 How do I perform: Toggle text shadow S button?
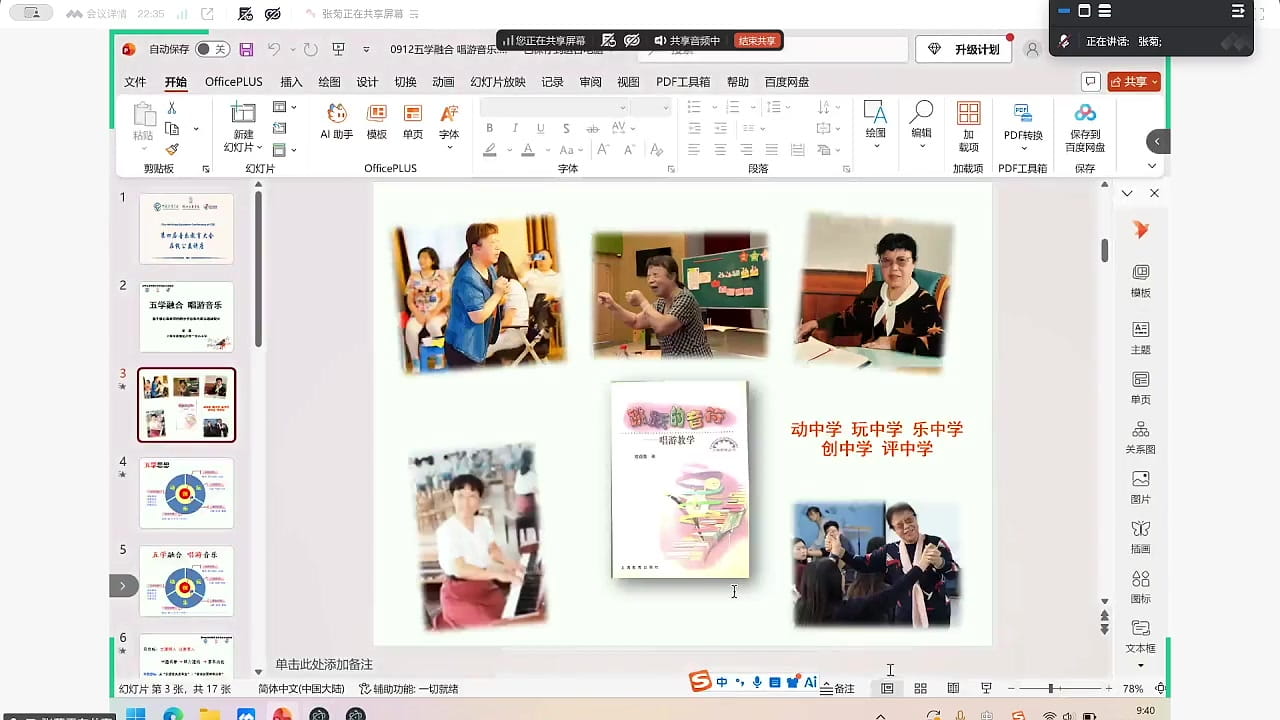point(567,128)
